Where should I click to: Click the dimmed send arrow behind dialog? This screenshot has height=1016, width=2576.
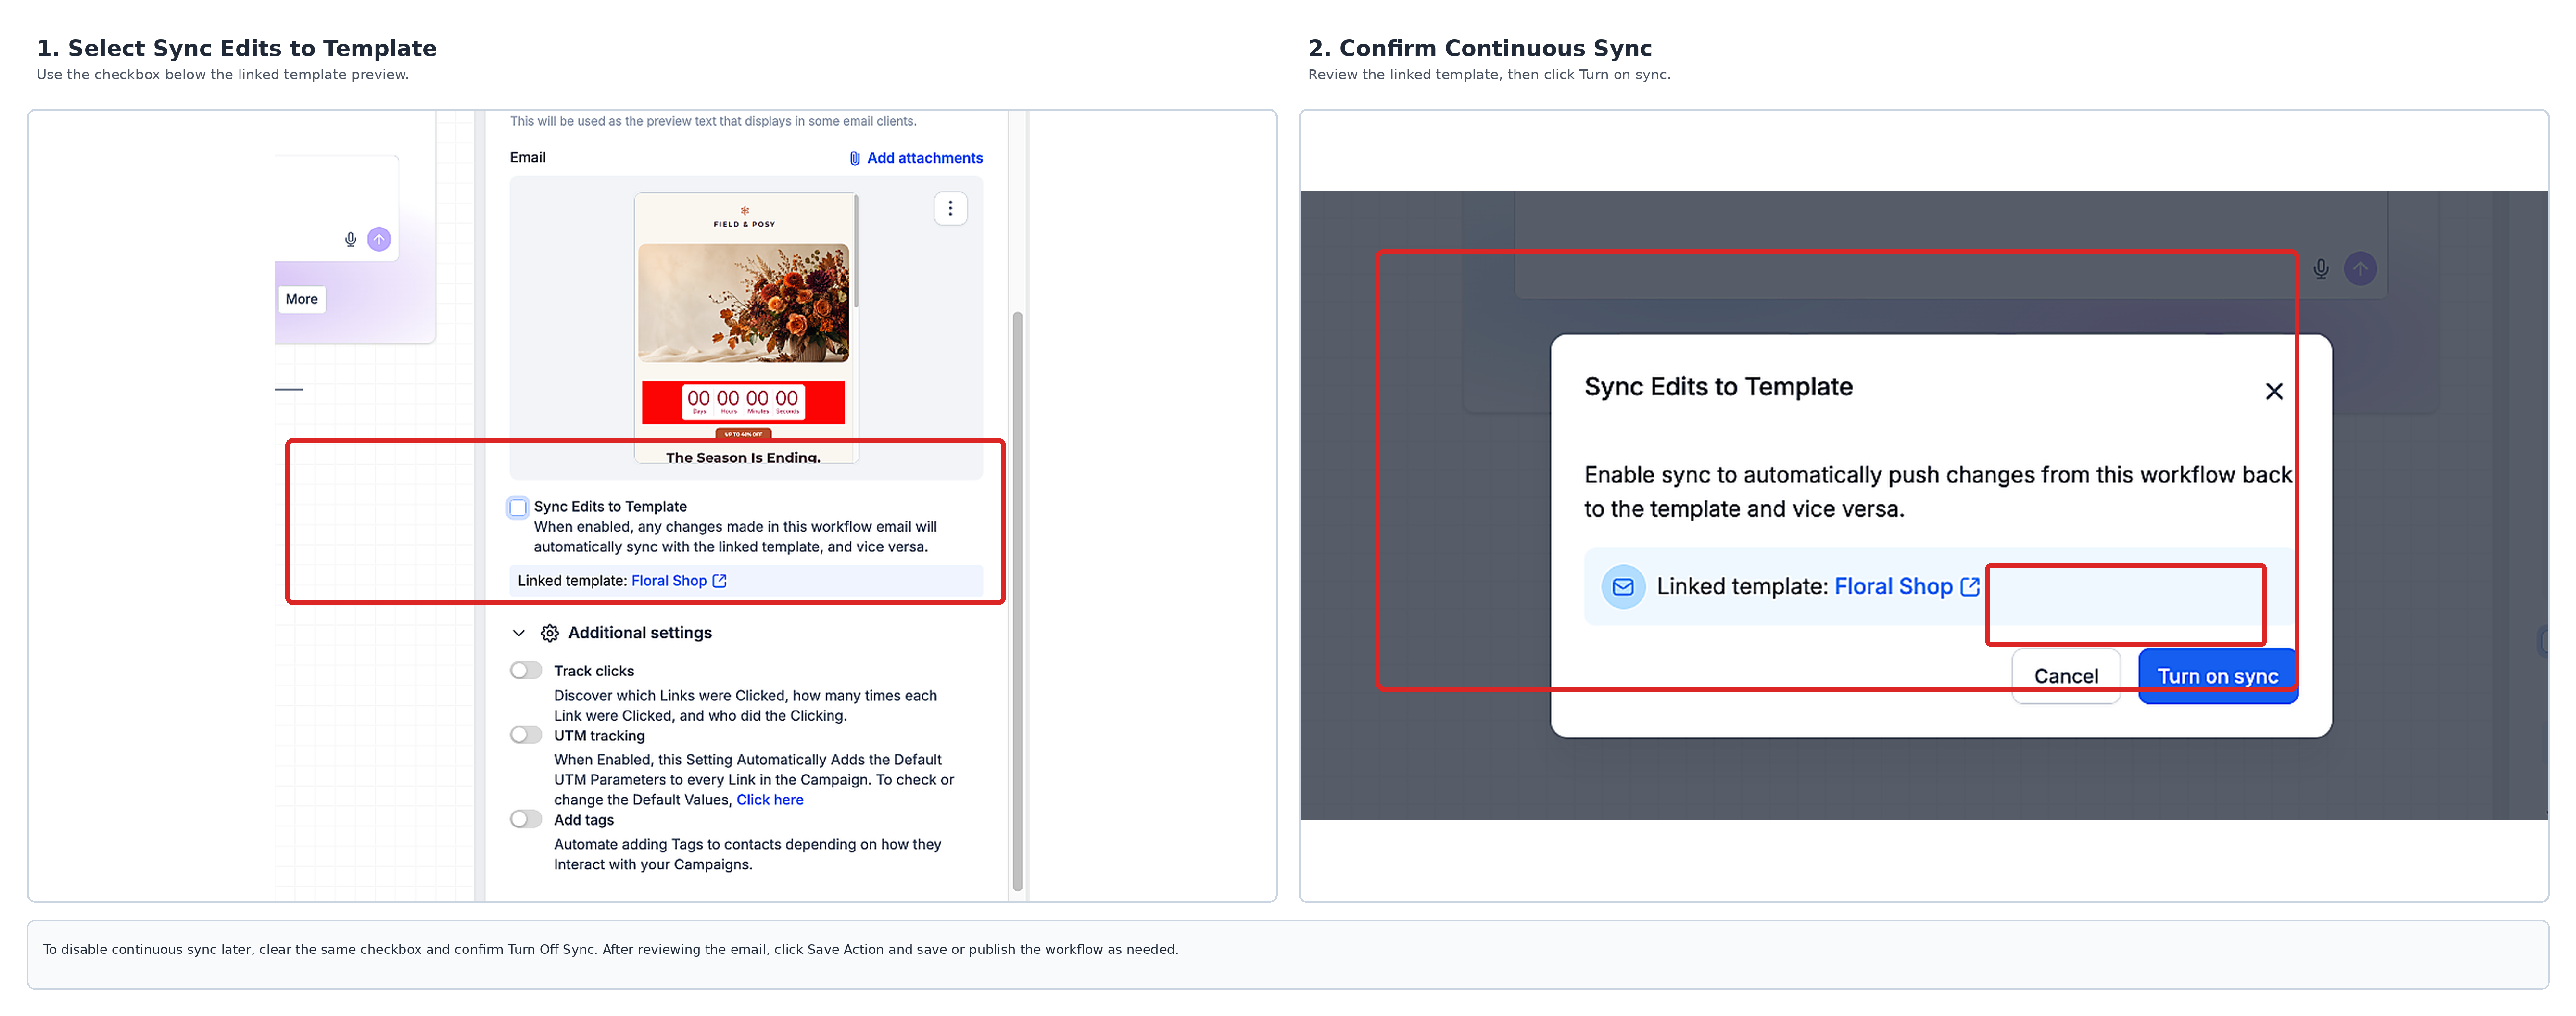[2360, 269]
